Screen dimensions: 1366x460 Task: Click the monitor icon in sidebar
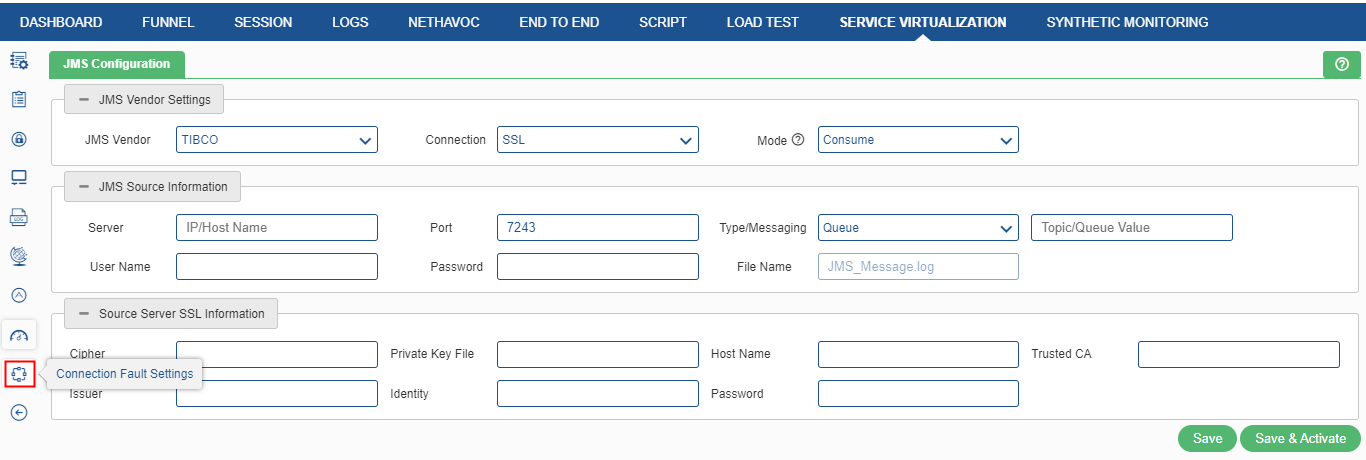(18, 178)
